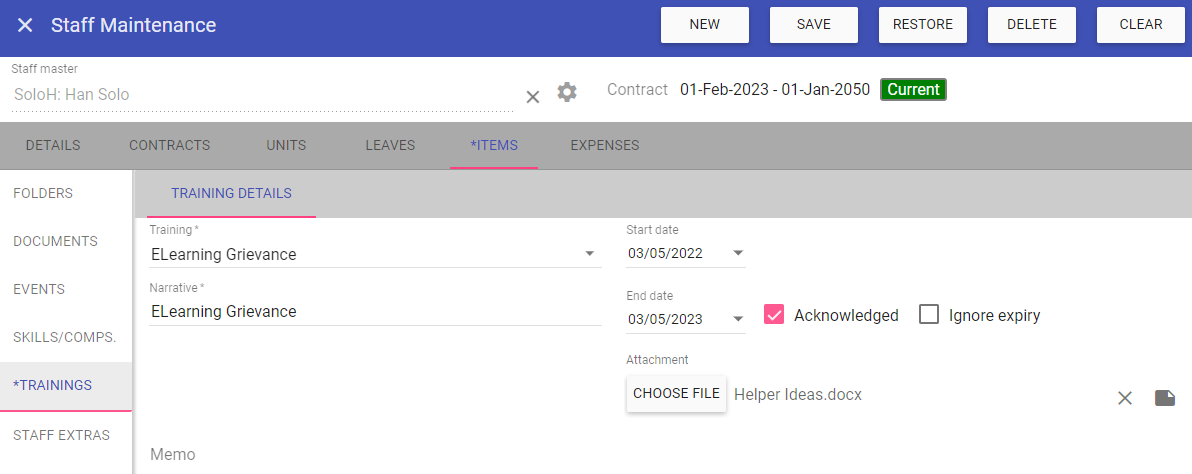Enable the Ignore expiry checkbox

click(929, 314)
